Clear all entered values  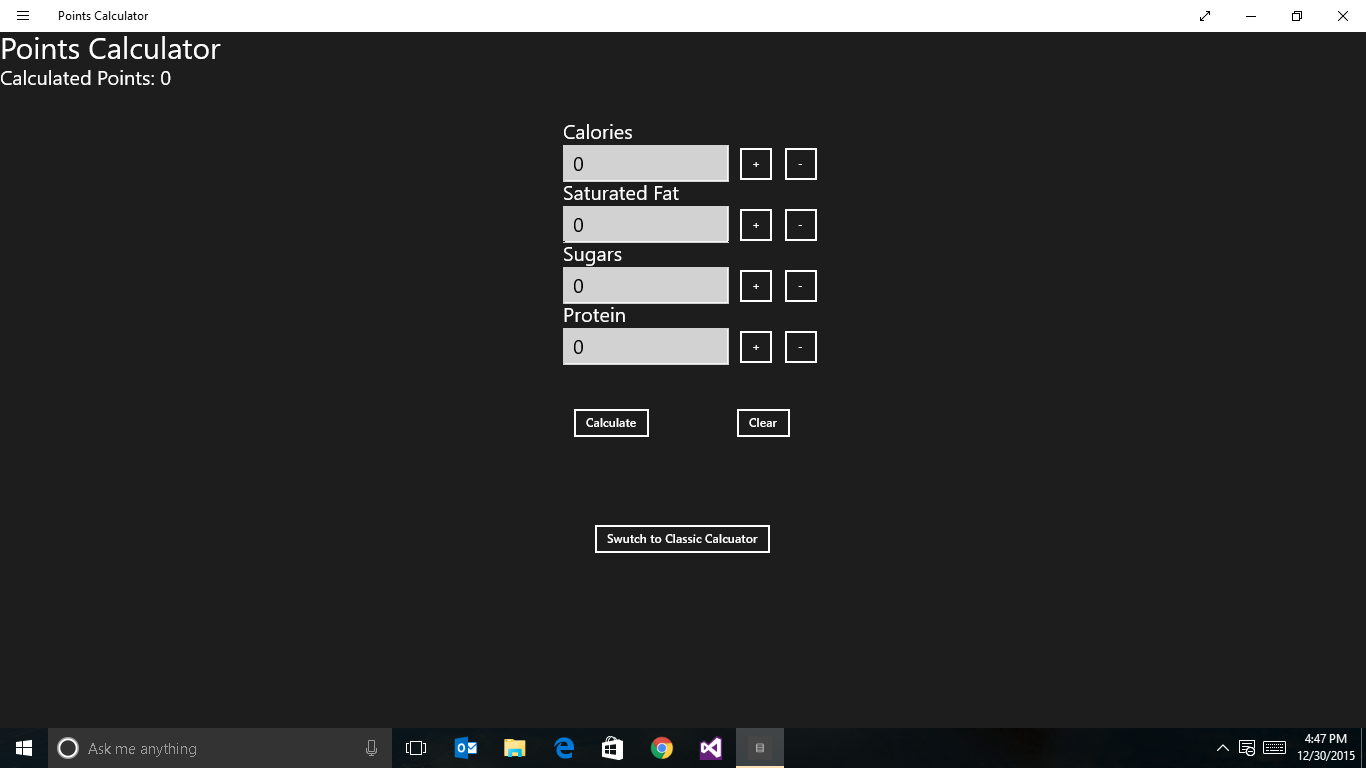point(763,423)
